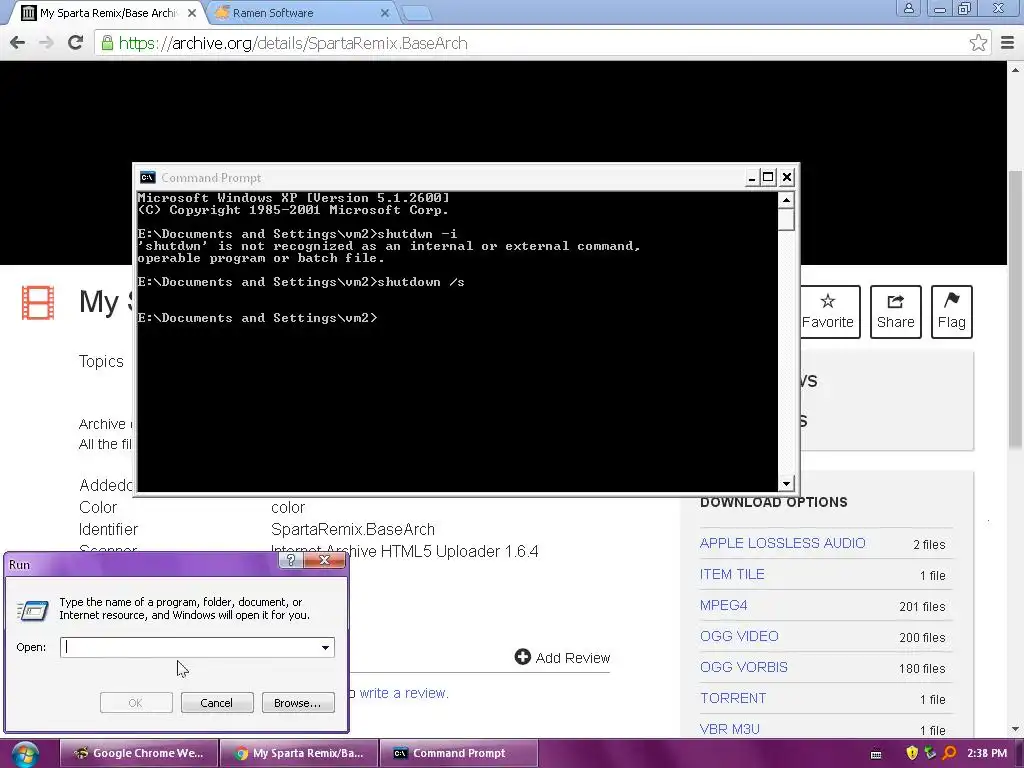1024x768 pixels.
Task: Open the VBR M3U download option
Action: pos(729,729)
